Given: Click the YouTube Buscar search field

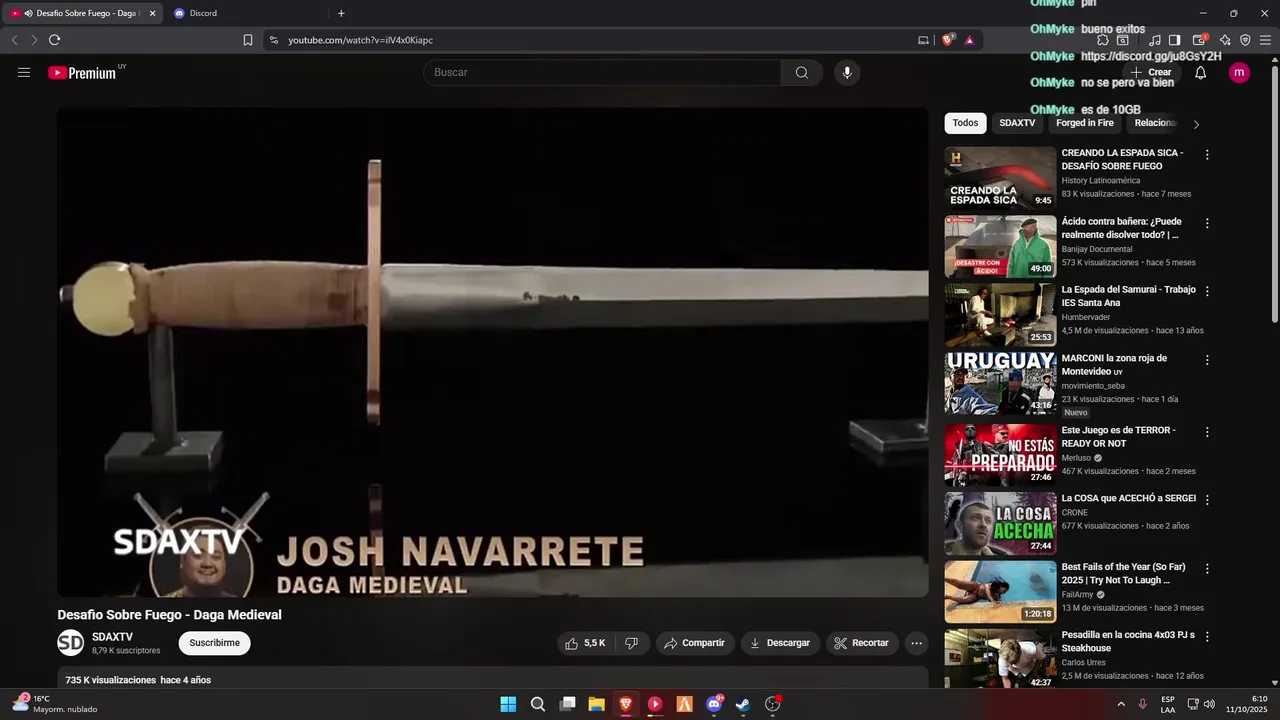Looking at the screenshot, I should [x=603, y=73].
